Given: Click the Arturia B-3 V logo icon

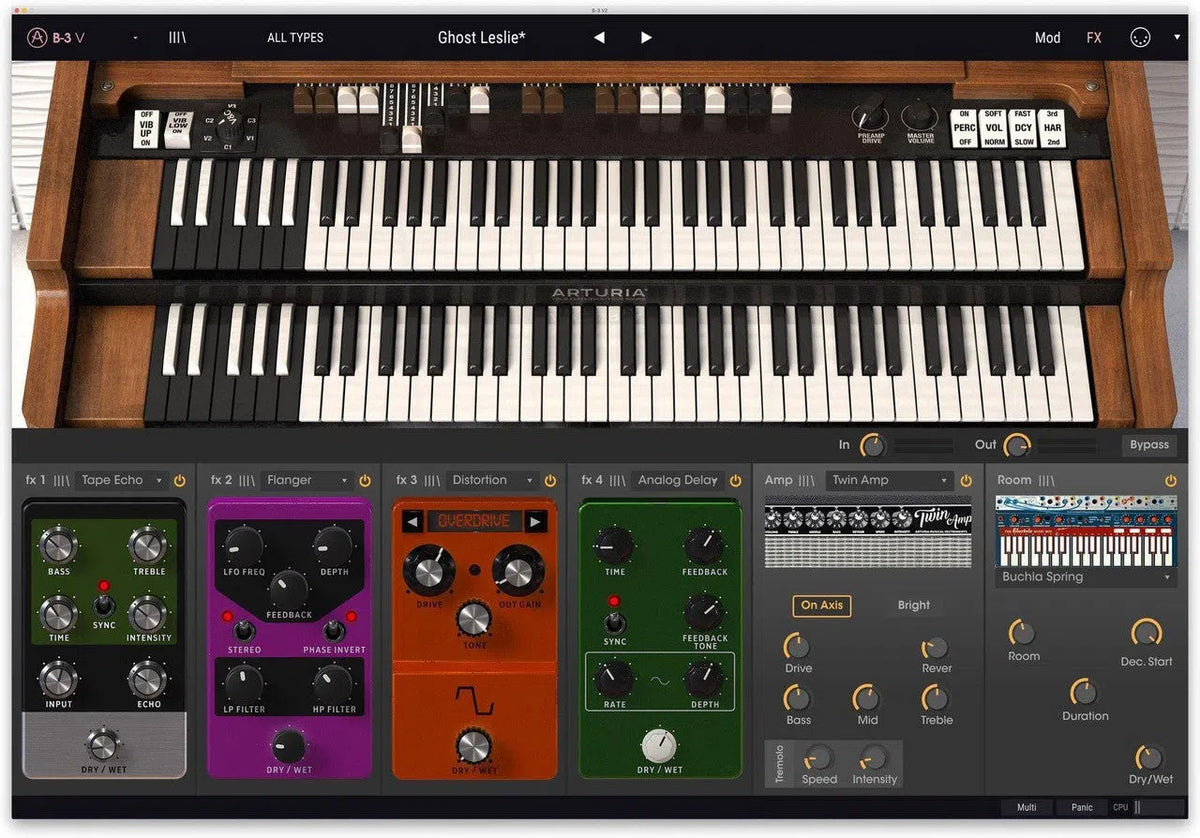Looking at the screenshot, I should pos(38,38).
